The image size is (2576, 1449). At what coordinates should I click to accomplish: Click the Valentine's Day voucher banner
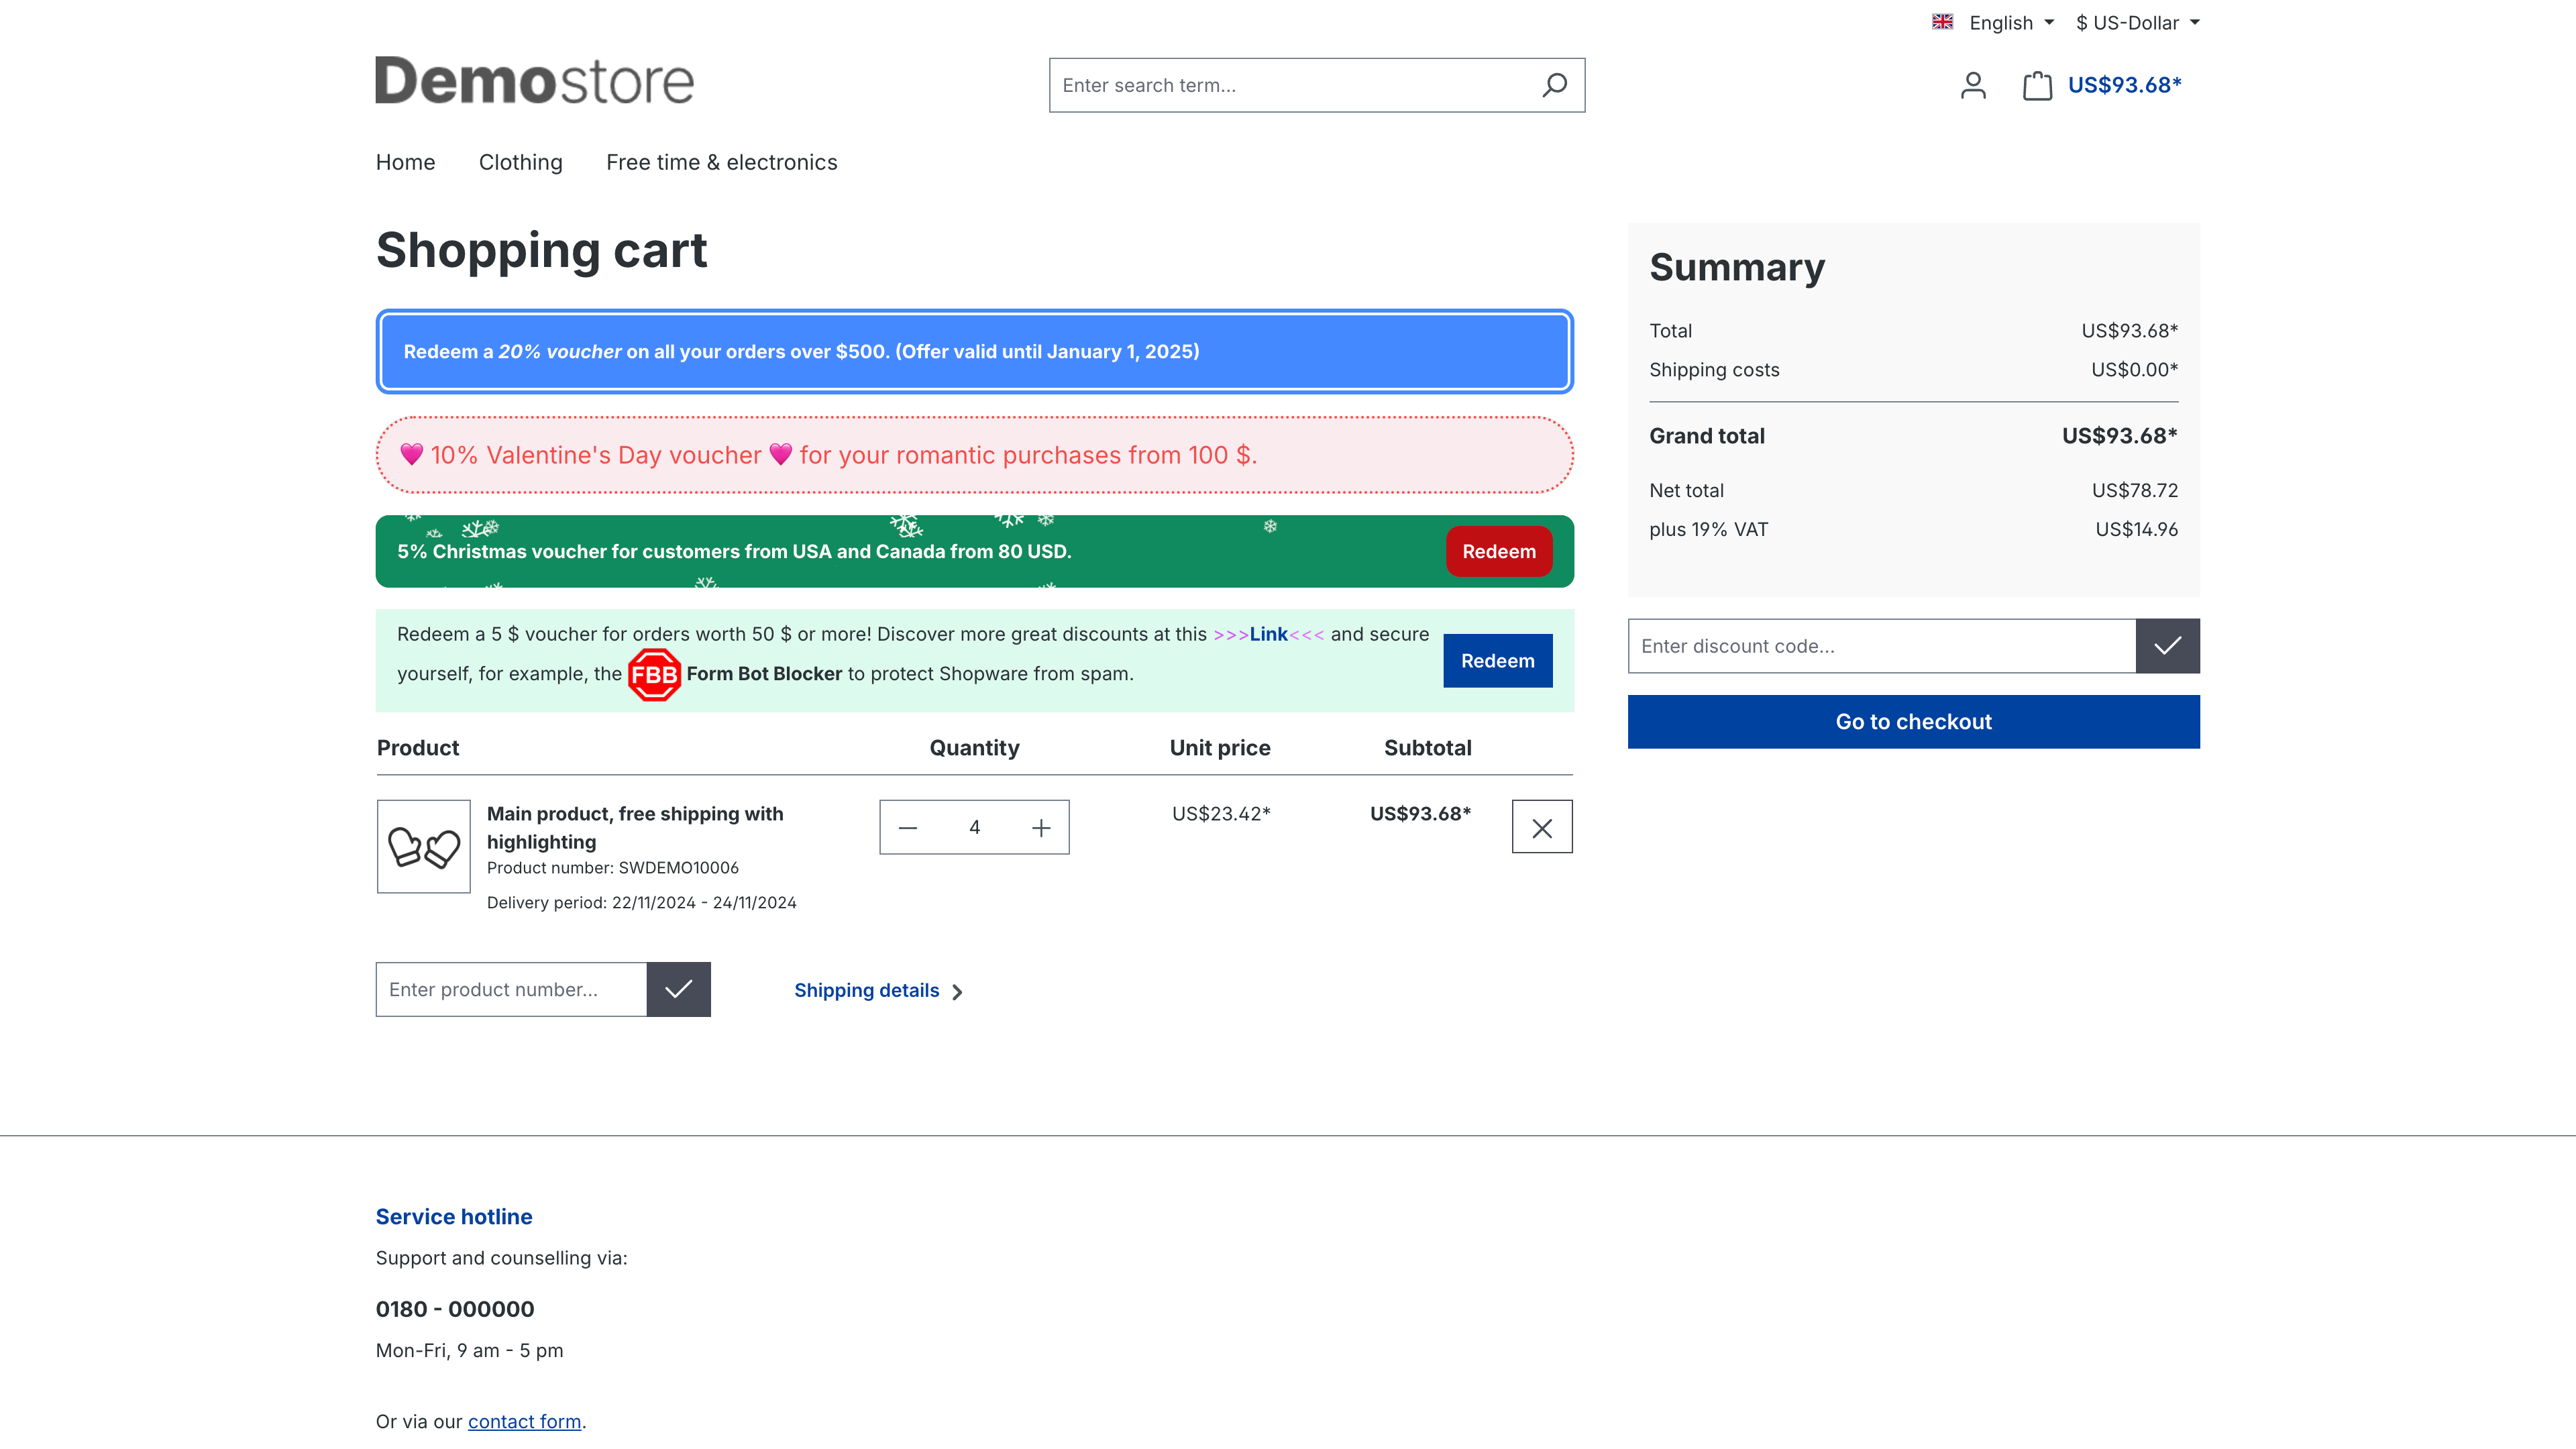[x=974, y=455]
